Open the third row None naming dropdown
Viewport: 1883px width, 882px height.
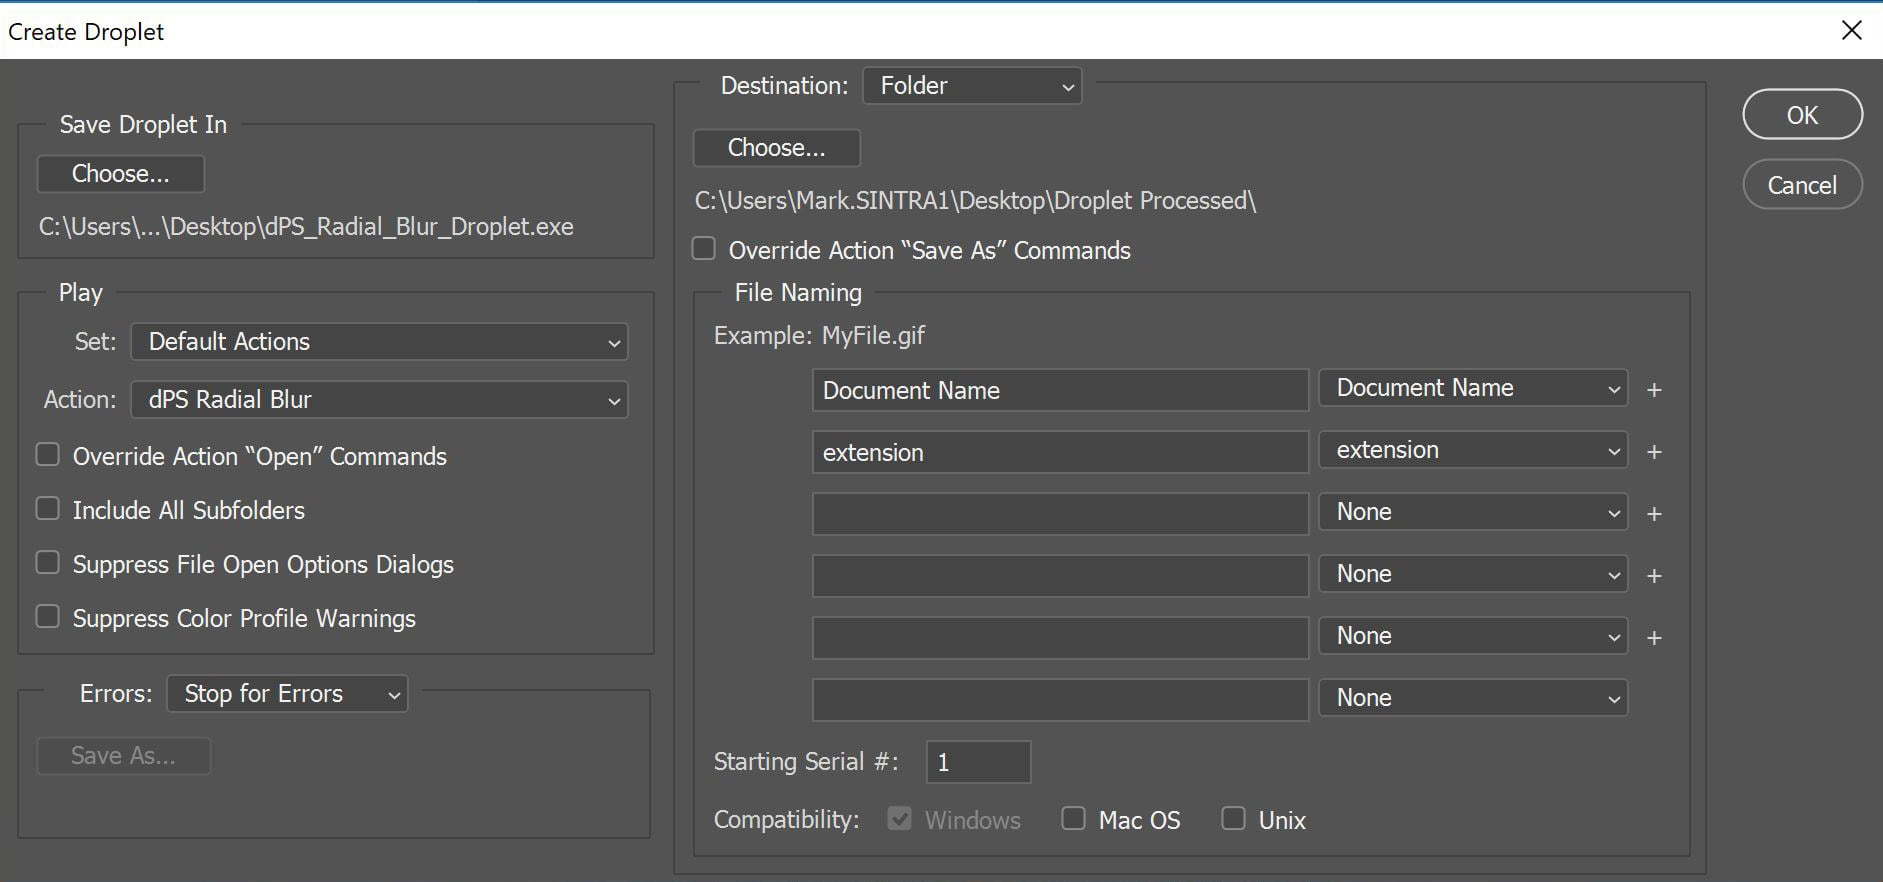[1473, 512]
